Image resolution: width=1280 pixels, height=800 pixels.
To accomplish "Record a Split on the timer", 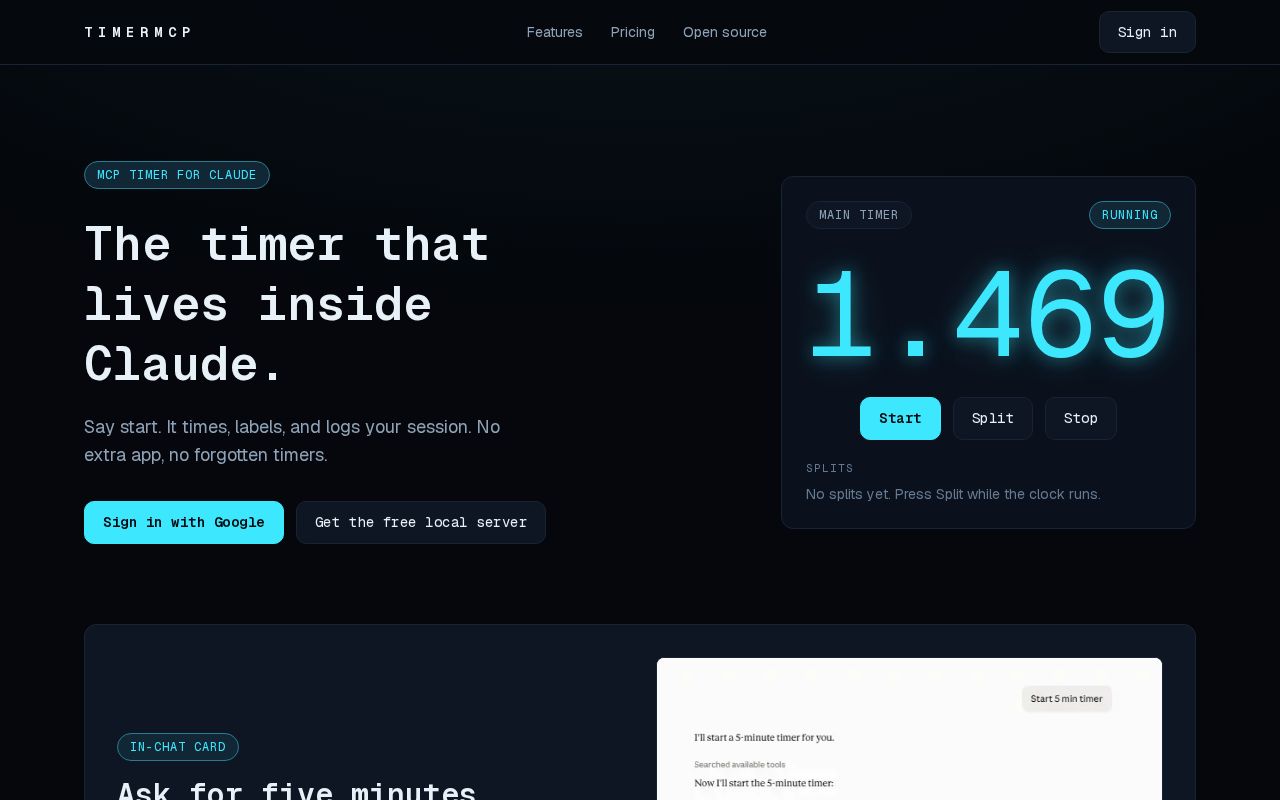I will [993, 418].
